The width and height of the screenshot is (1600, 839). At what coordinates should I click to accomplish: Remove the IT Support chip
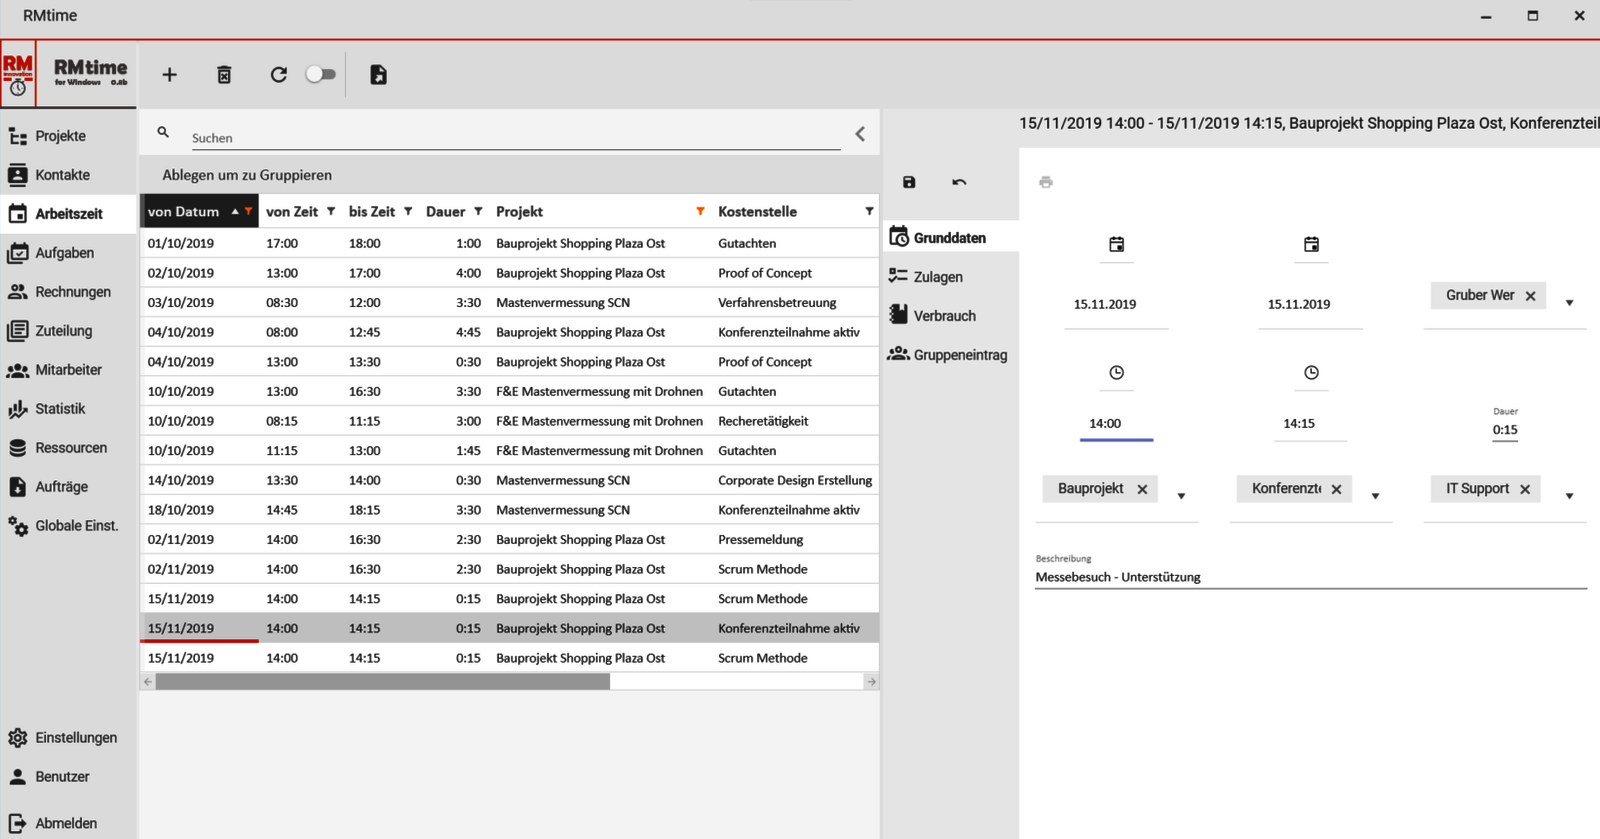tap(1525, 489)
